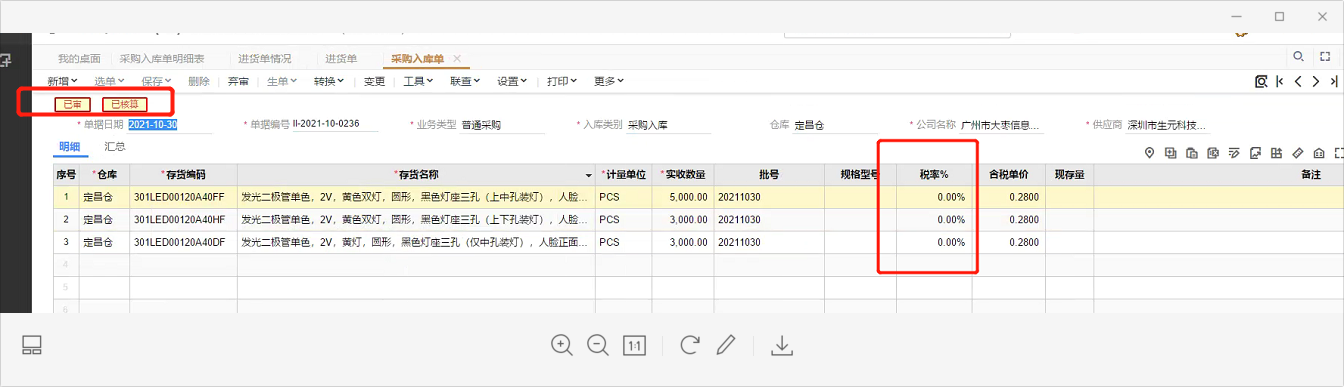1344x387 pixels.
Task: Click the 删除 toolbar button
Action: (199, 81)
